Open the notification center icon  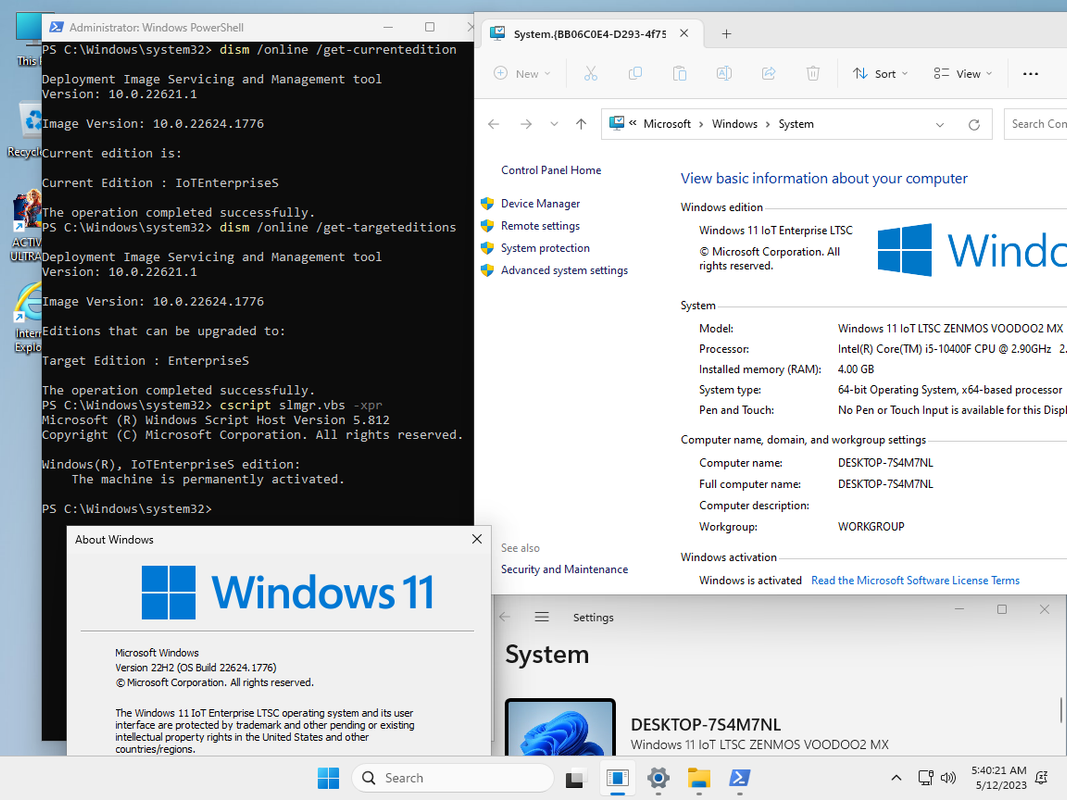point(1041,778)
